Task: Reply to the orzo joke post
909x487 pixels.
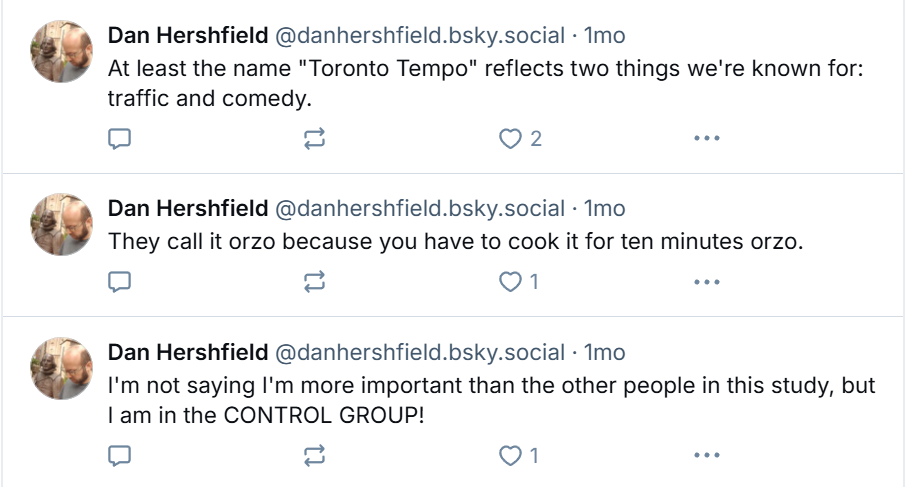Action: click(x=119, y=282)
